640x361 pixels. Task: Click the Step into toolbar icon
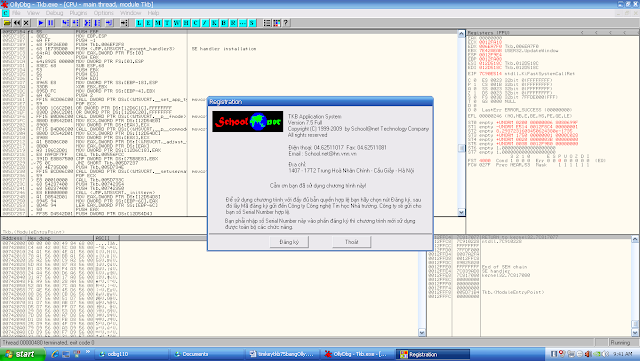66,23
